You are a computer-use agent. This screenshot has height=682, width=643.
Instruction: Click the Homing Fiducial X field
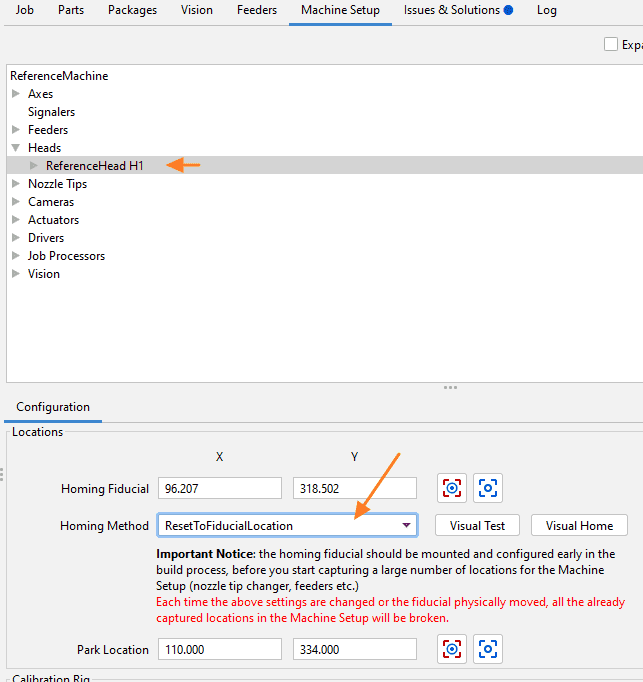coord(220,488)
